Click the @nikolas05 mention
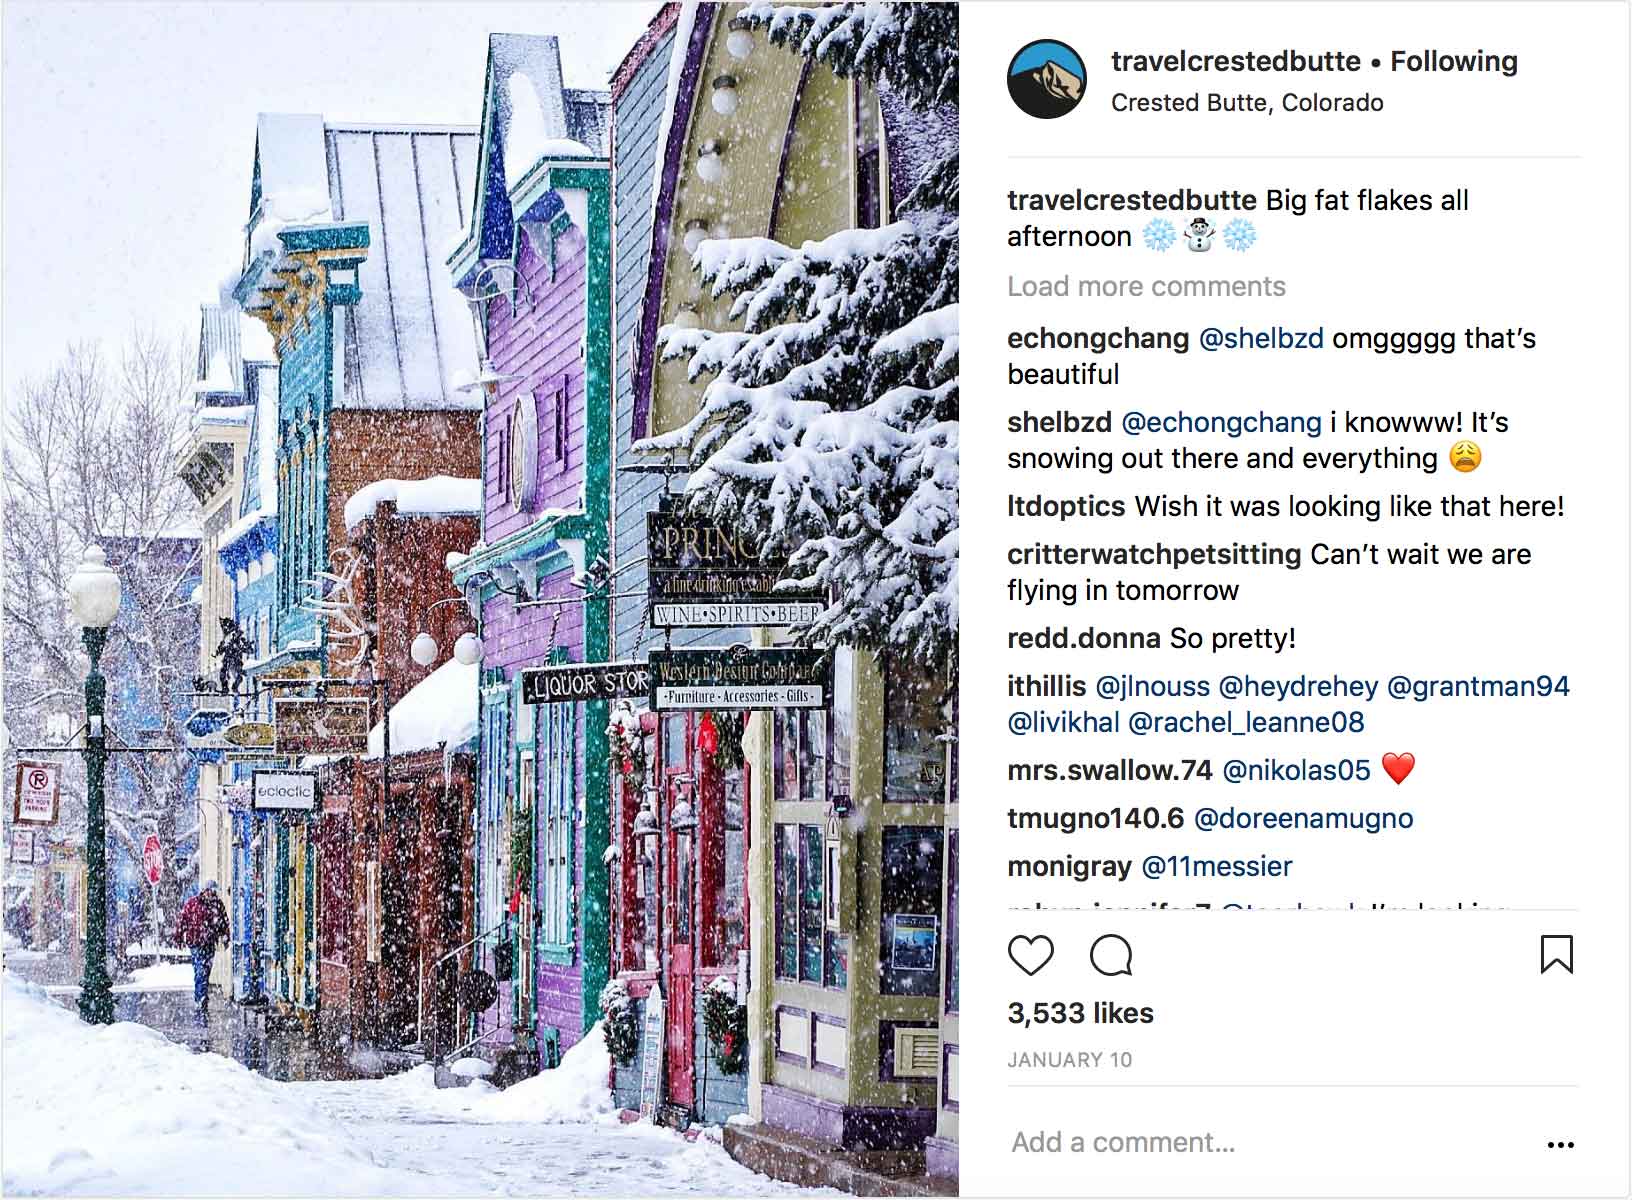The image size is (1632, 1200). coord(1296,770)
